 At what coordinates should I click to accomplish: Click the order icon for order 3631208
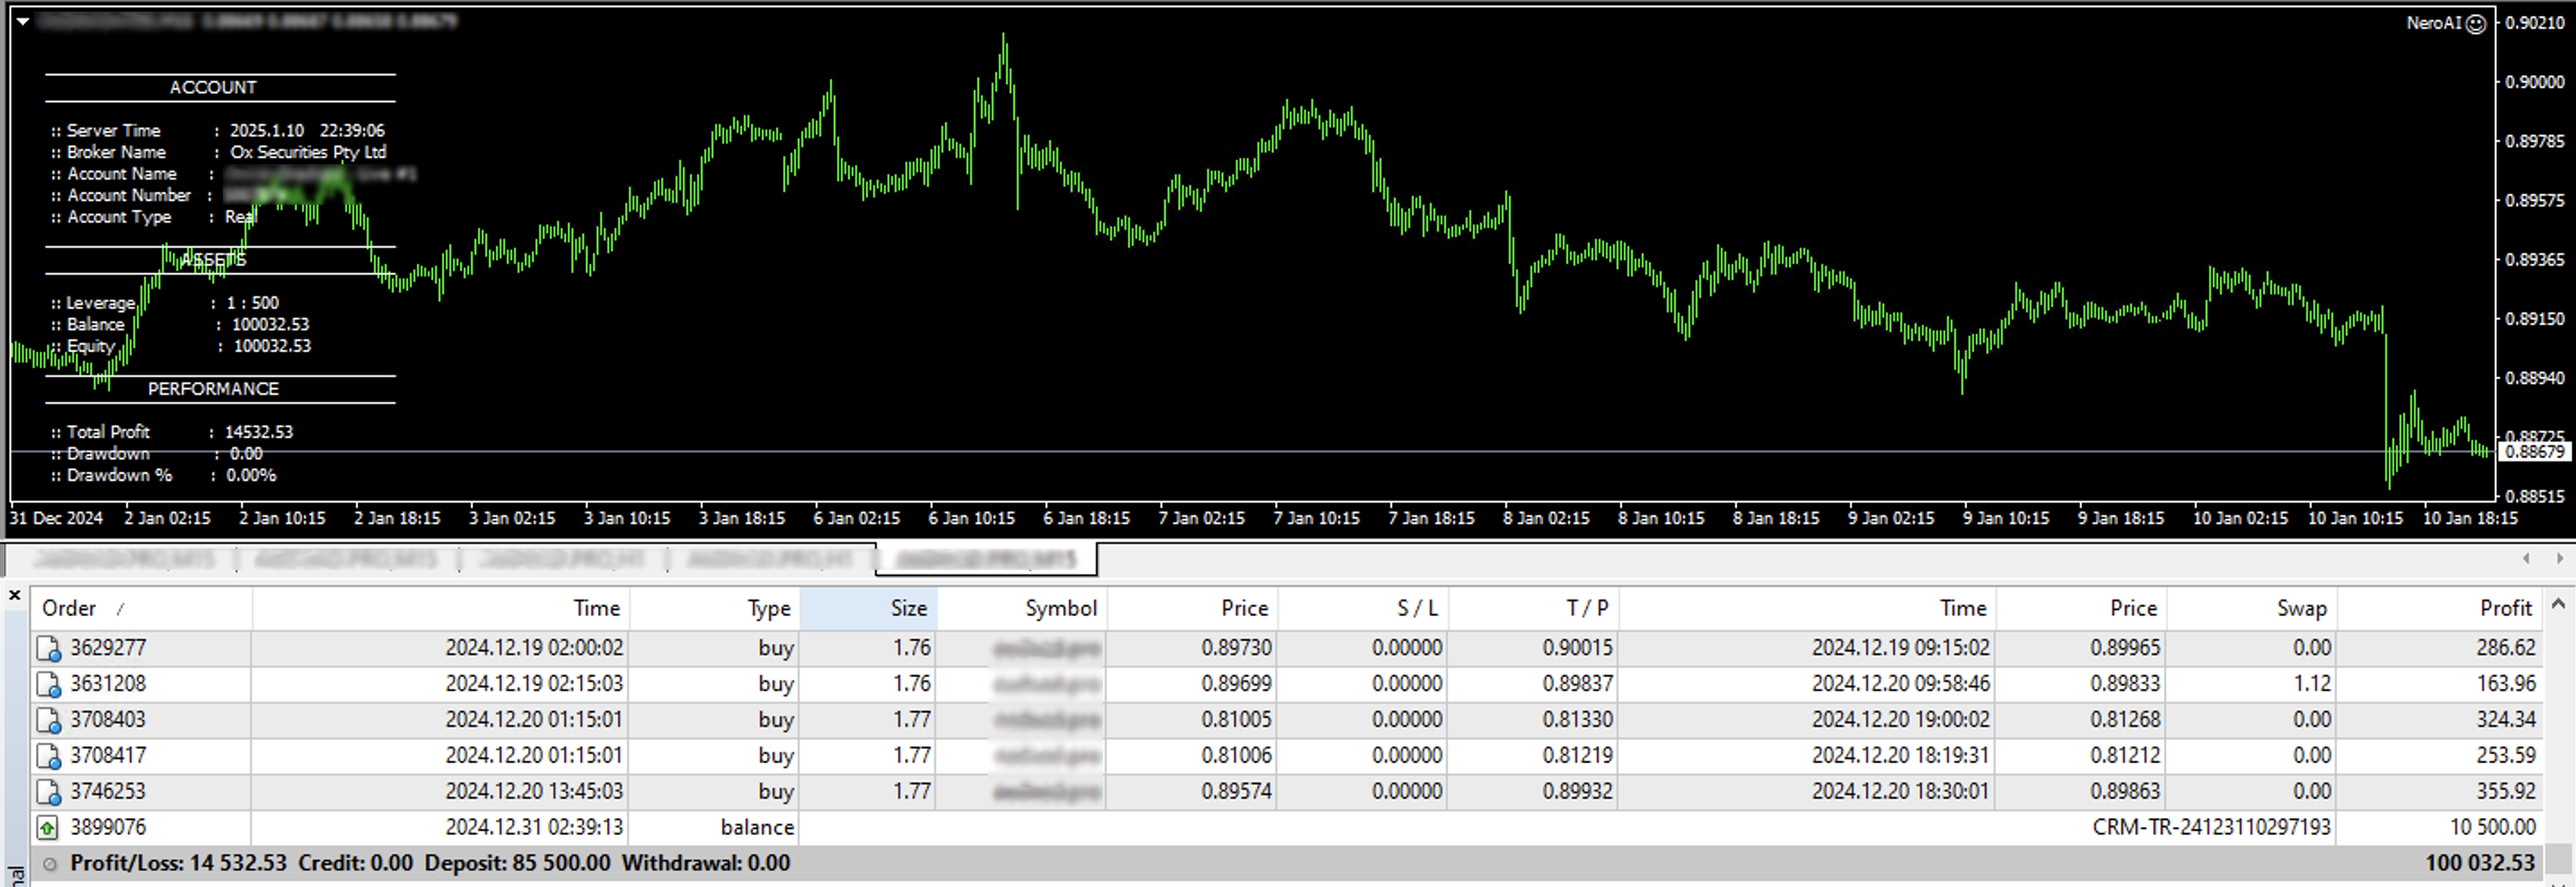pyautogui.click(x=49, y=684)
